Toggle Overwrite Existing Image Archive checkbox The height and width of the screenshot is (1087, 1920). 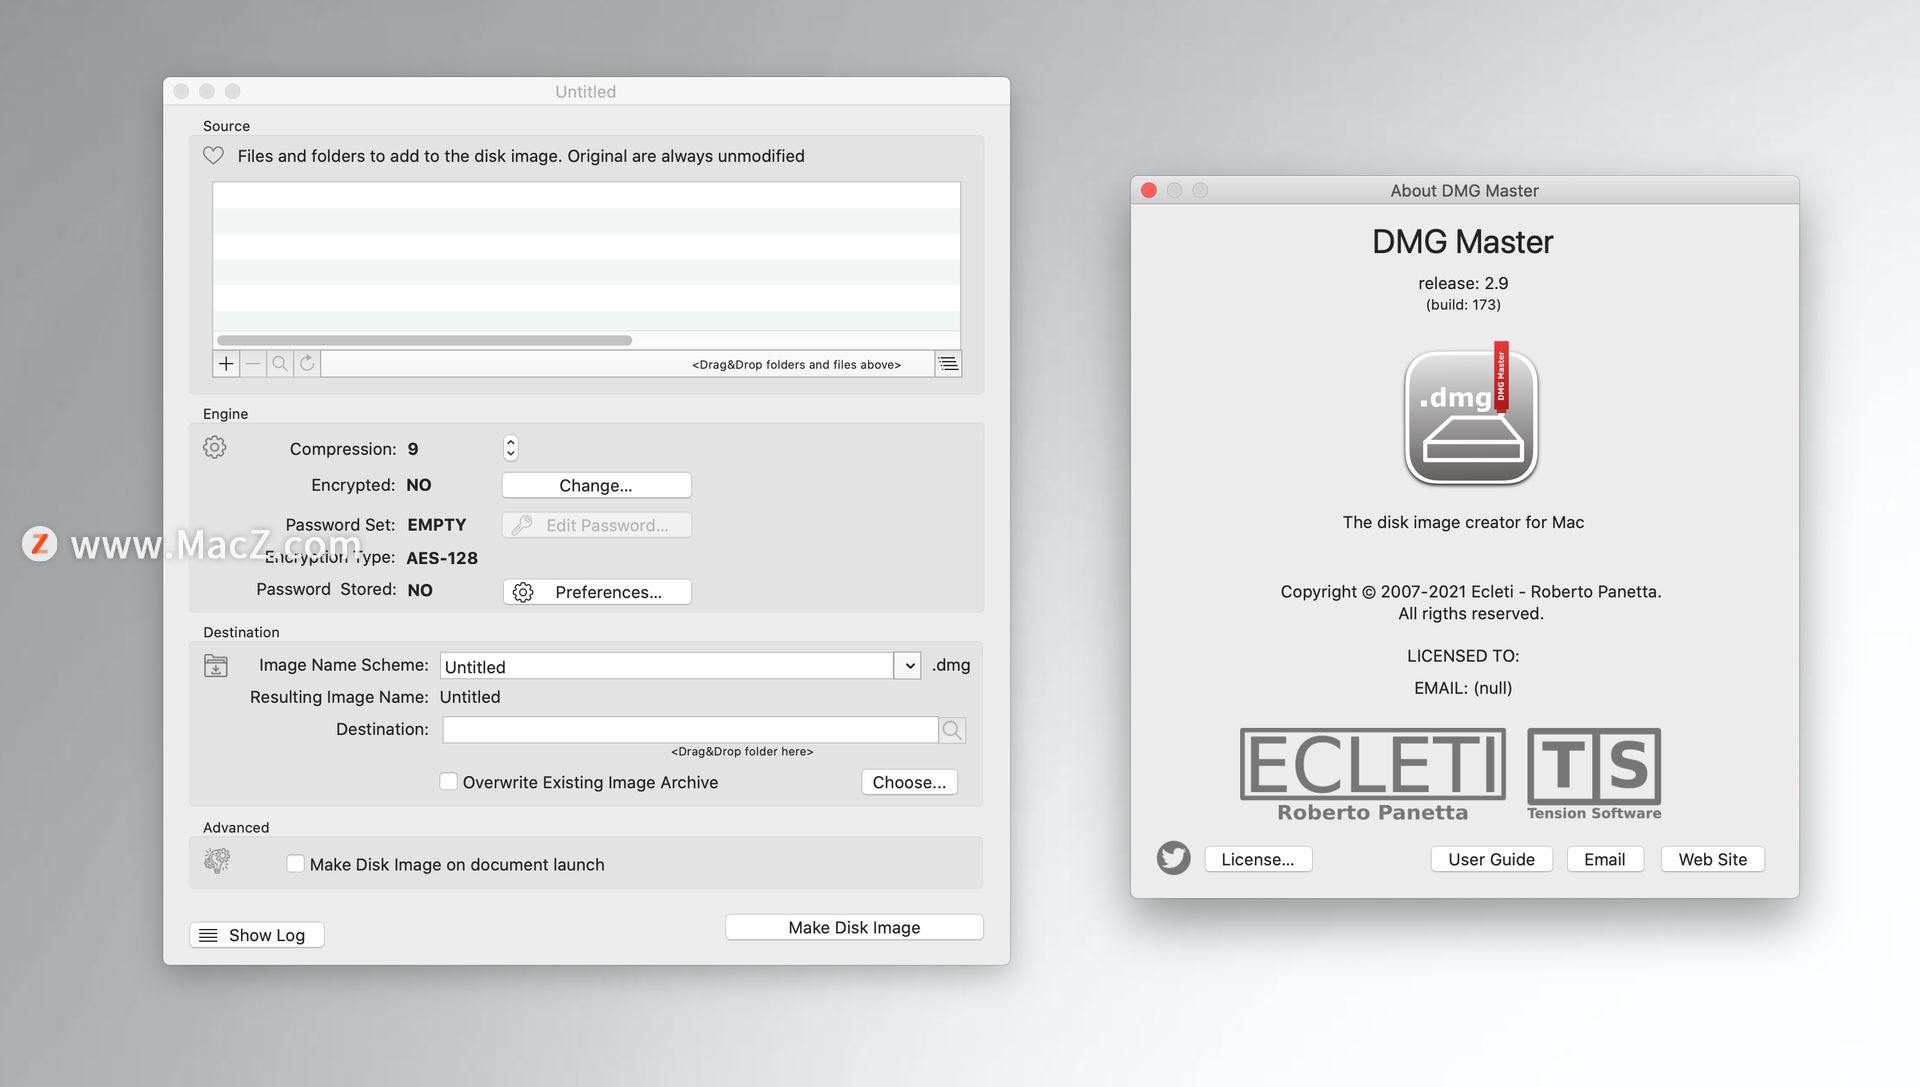point(447,782)
